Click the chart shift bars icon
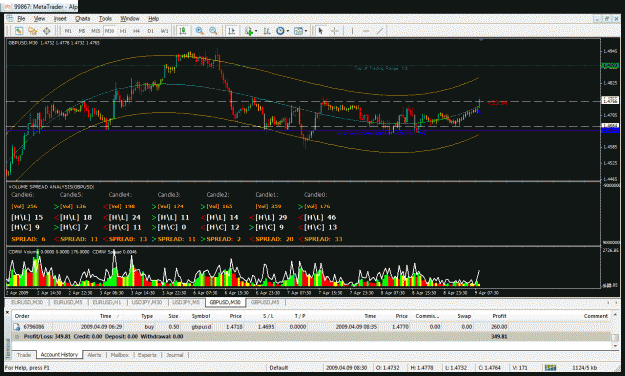The image size is (625, 376). 267,31
